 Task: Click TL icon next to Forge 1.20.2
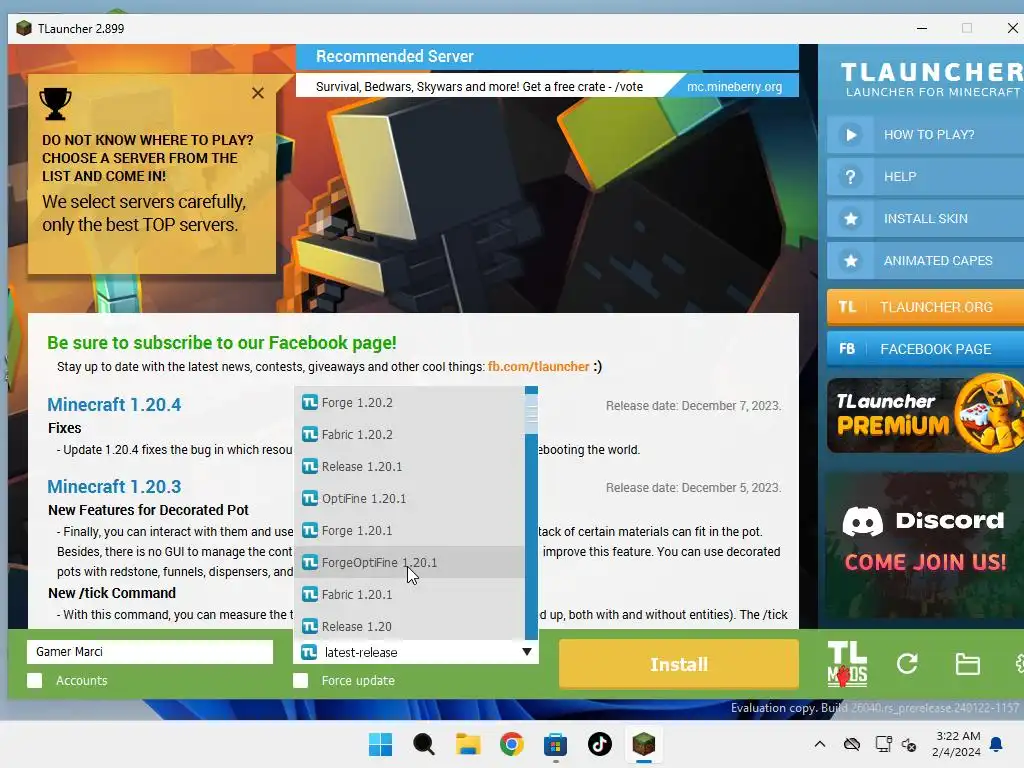click(310, 402)
